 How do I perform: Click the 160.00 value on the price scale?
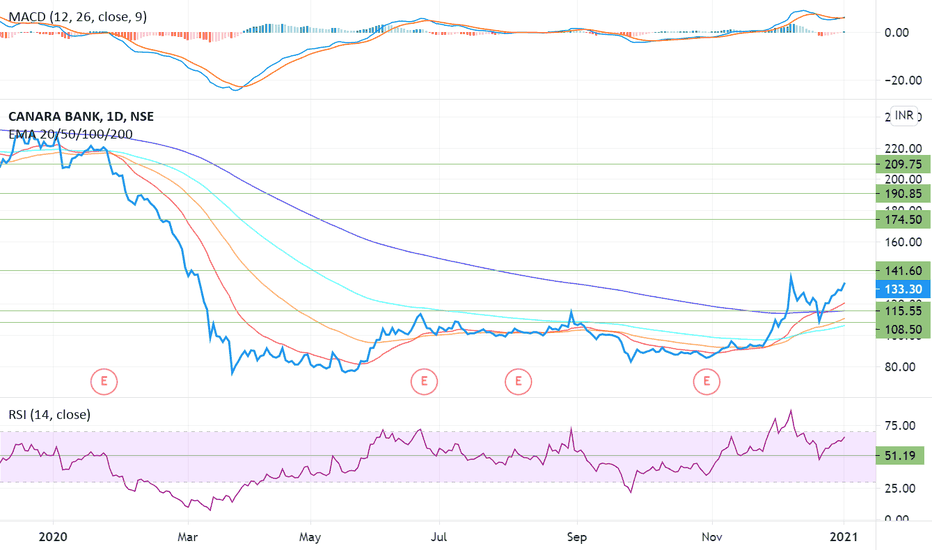(x=903, y=242)
